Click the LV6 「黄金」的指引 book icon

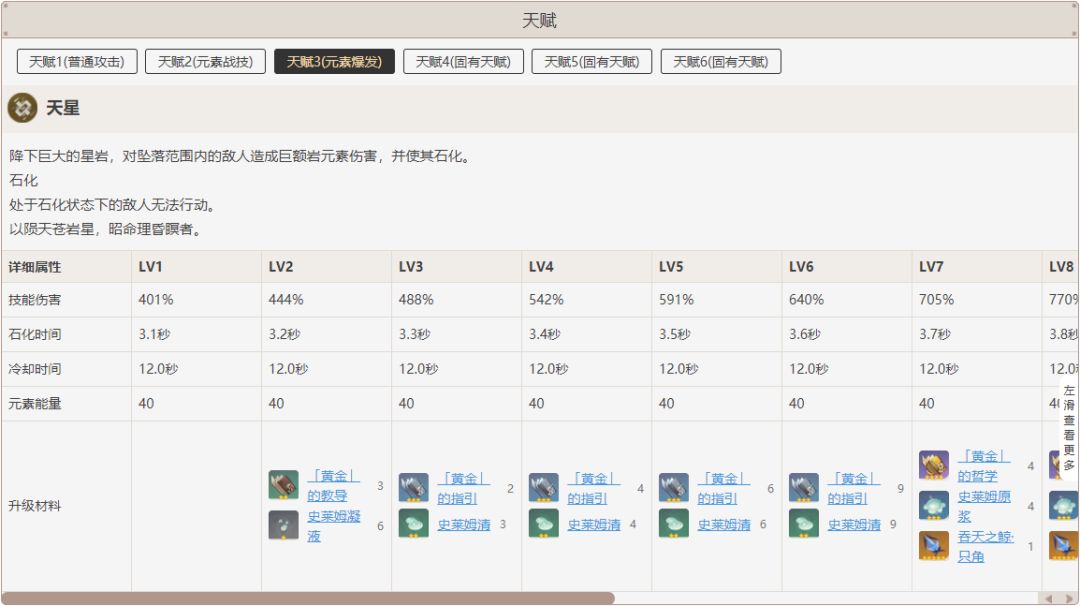pos(804,488)
